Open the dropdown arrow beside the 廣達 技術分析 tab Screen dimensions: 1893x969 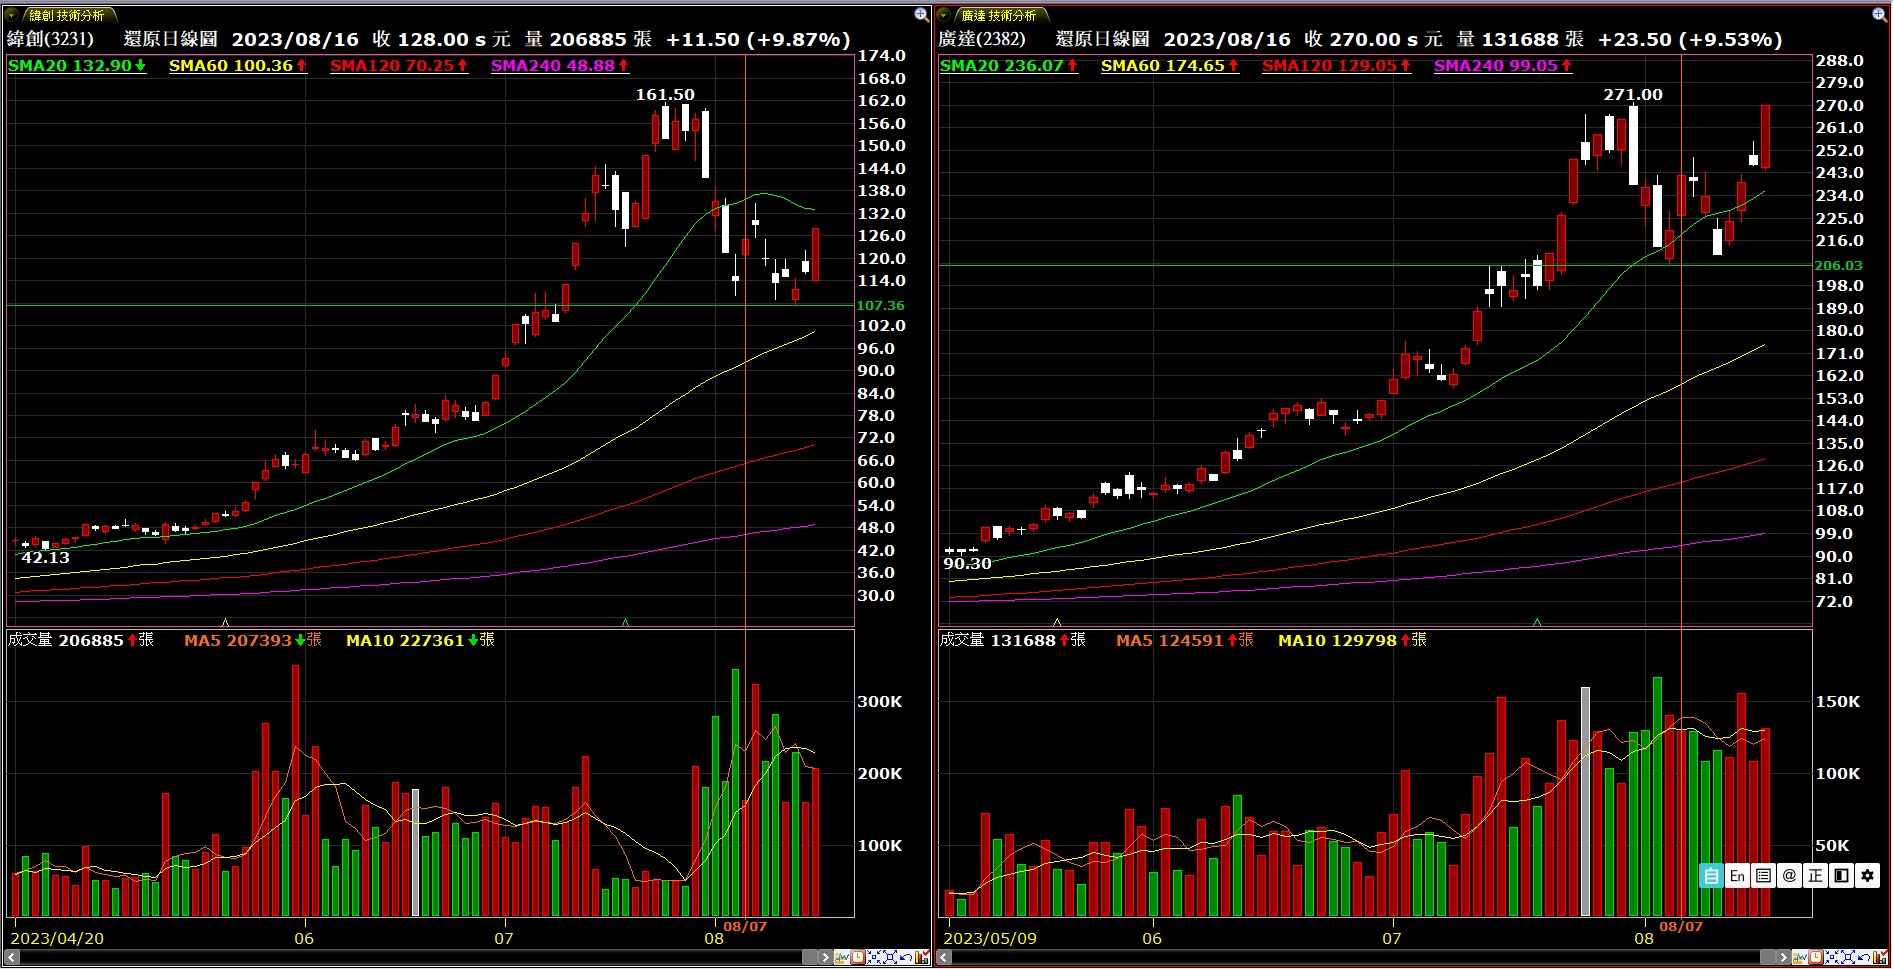945,15
